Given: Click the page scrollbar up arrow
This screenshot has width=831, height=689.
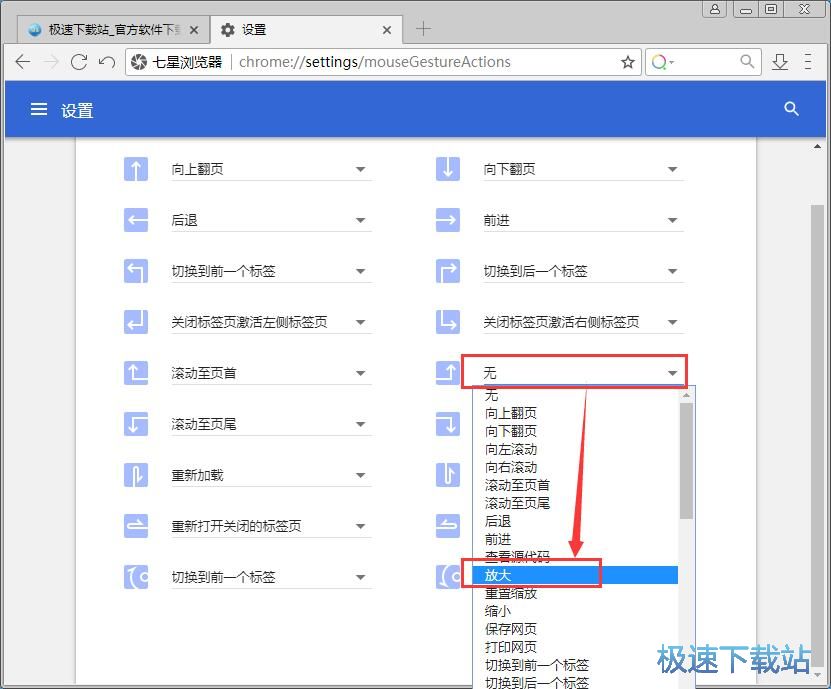Looking at the screenshot, I should 817,146.
